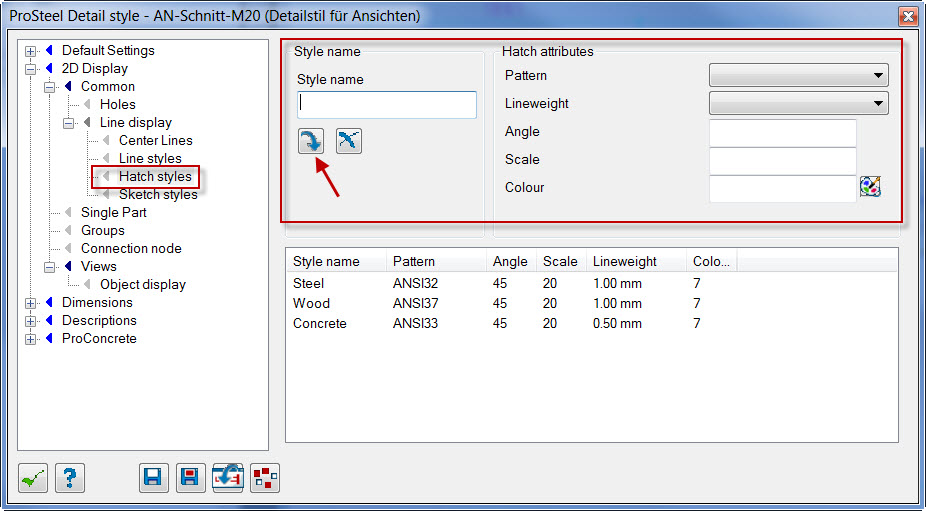Close the ProSteel Detail style dialog

[x=906, y=17]
